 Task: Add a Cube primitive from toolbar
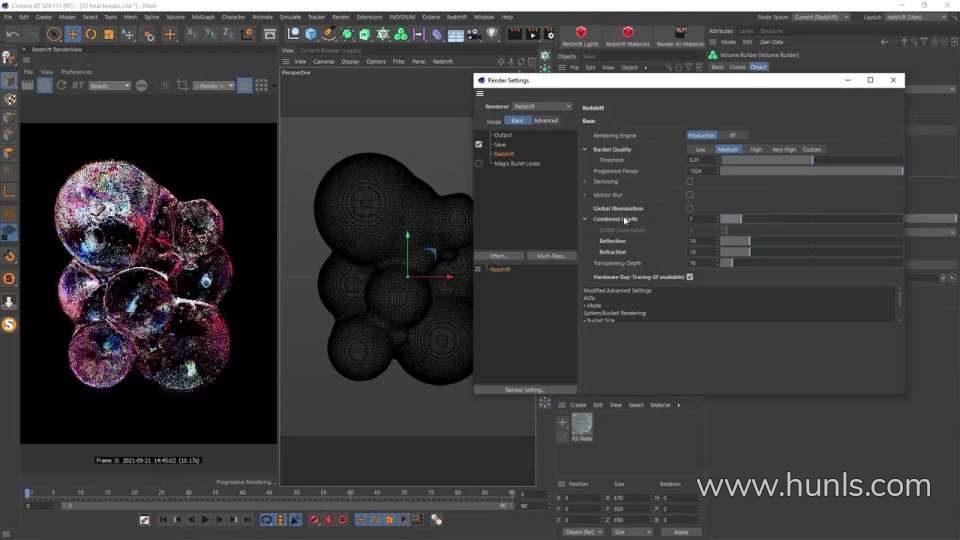[x=311, y=35]
